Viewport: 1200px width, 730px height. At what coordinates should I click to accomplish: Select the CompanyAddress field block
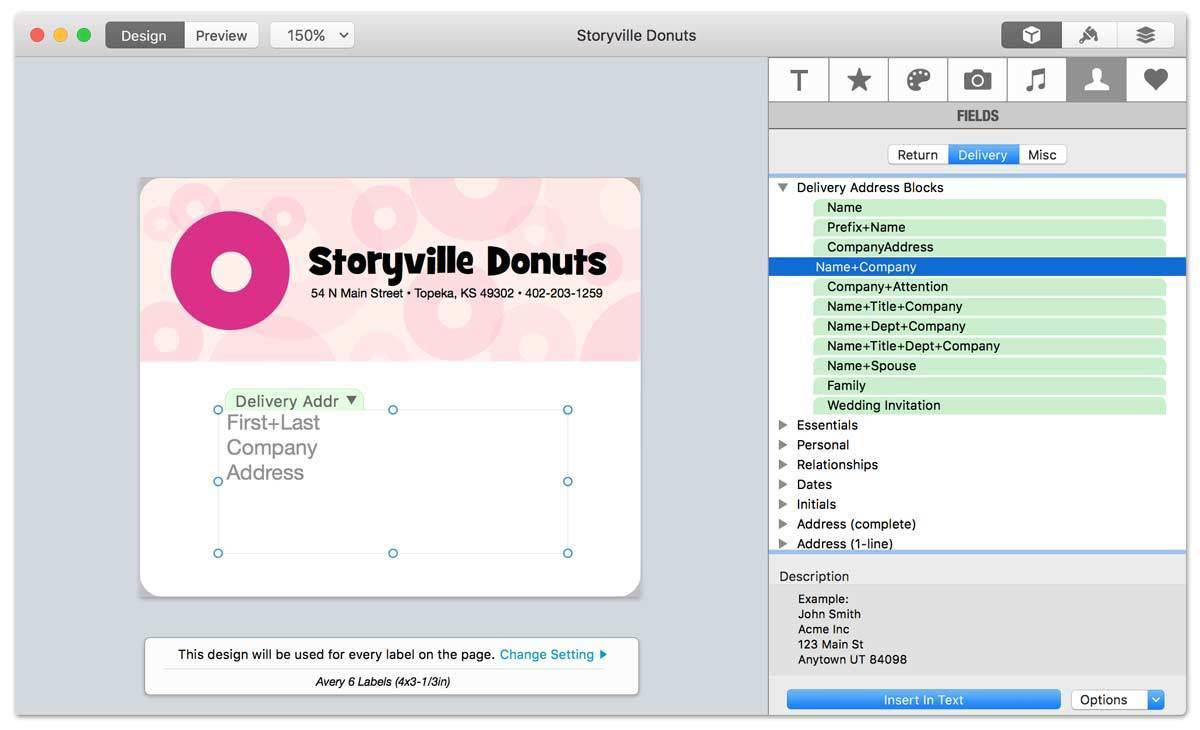click(x=989, y=247)
